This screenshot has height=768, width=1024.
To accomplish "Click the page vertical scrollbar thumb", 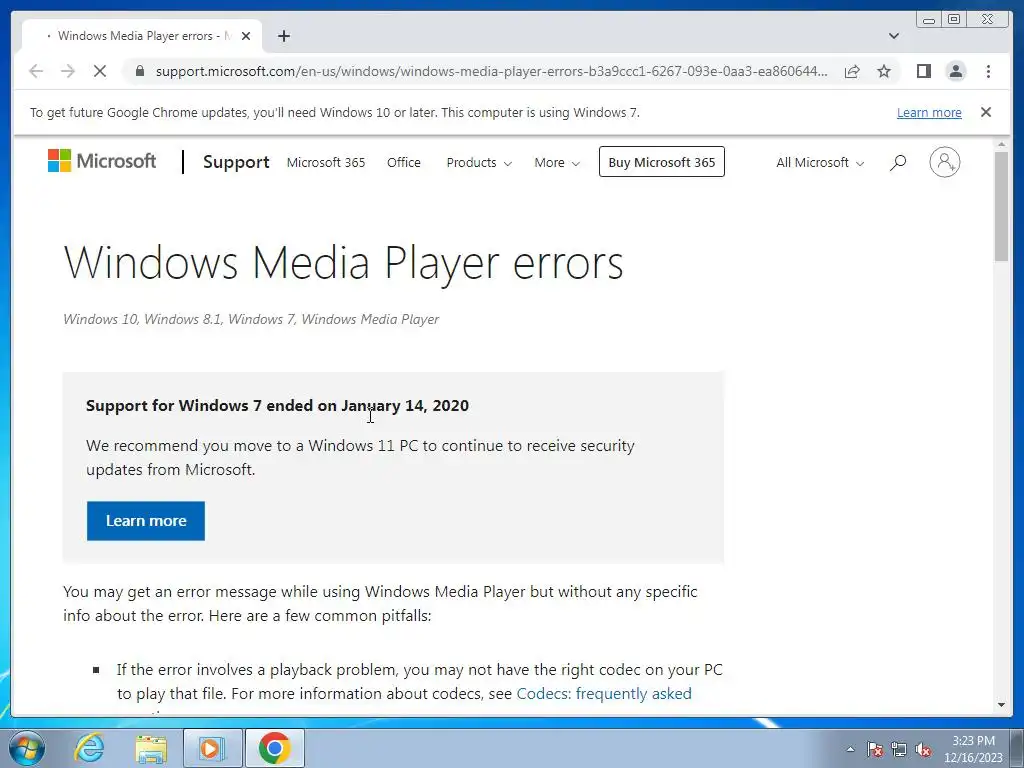I will 1001,206.
